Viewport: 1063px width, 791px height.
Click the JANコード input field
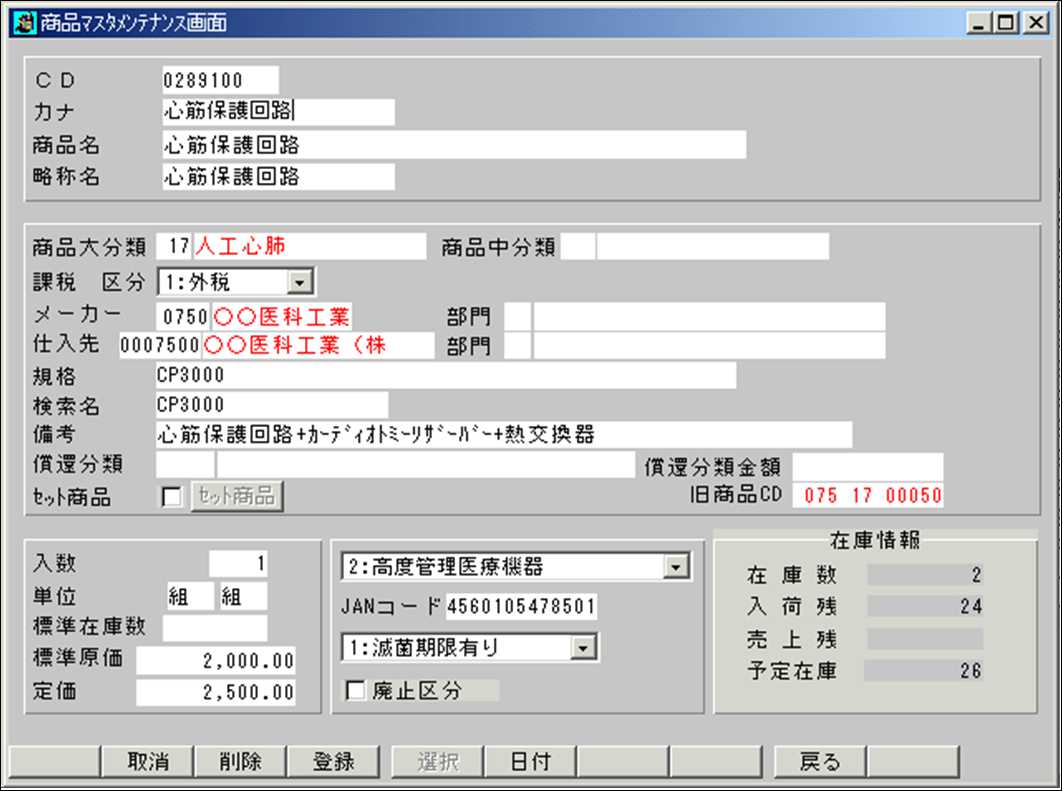521,607
